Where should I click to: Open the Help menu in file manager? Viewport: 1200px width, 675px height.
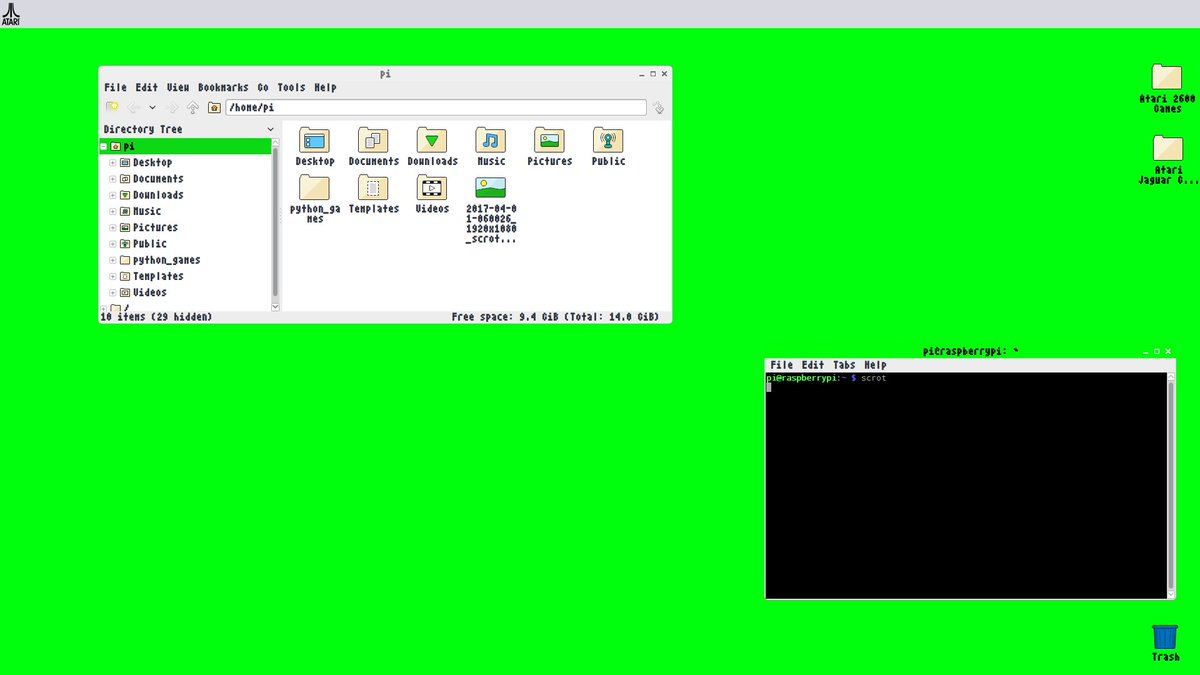(x=325, y=87)
